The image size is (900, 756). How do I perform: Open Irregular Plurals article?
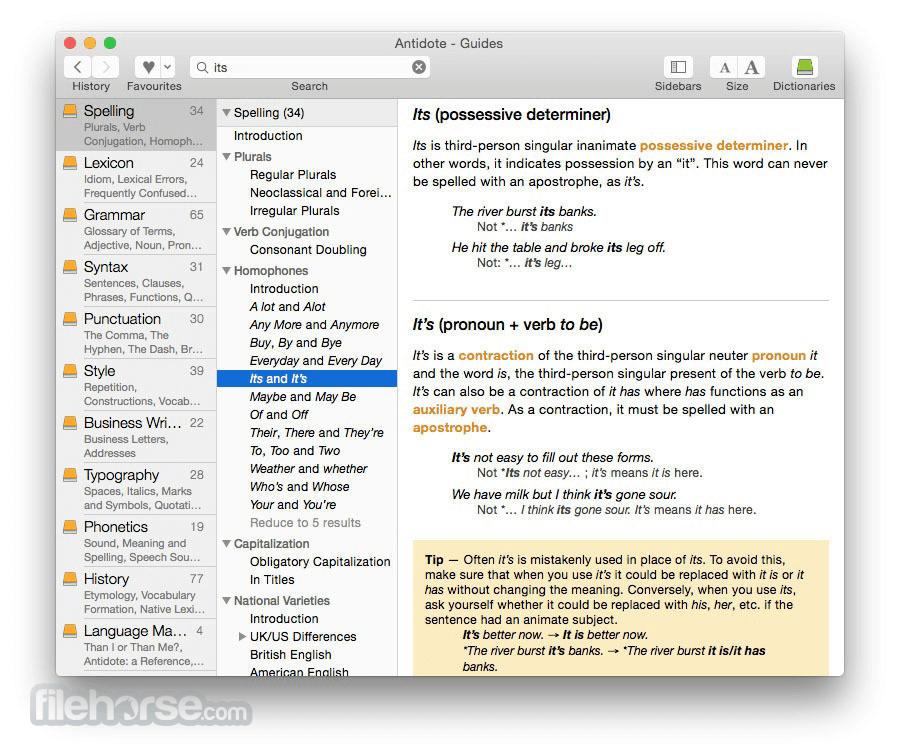(294, 211)
